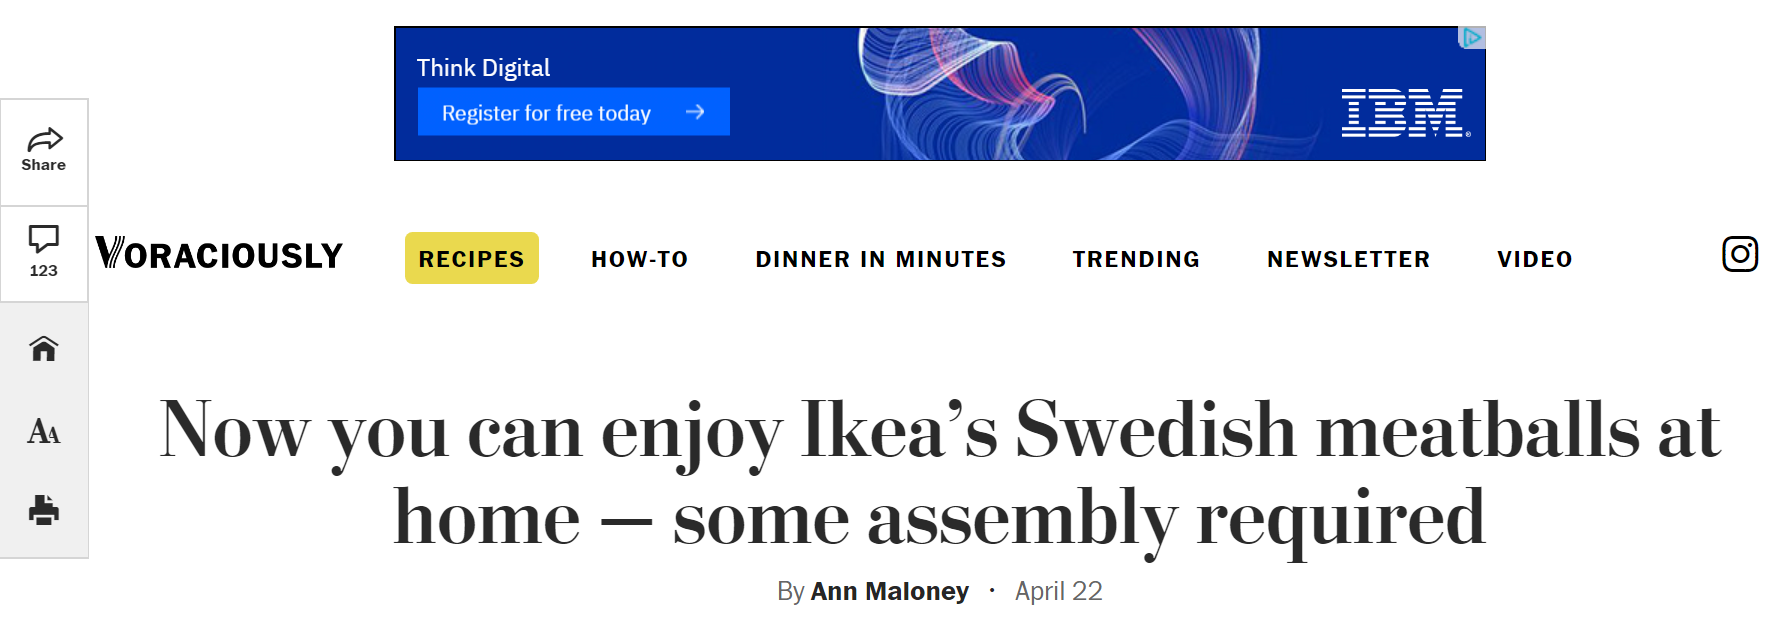
Task: Click the April 22 date
Action: 1058,591
